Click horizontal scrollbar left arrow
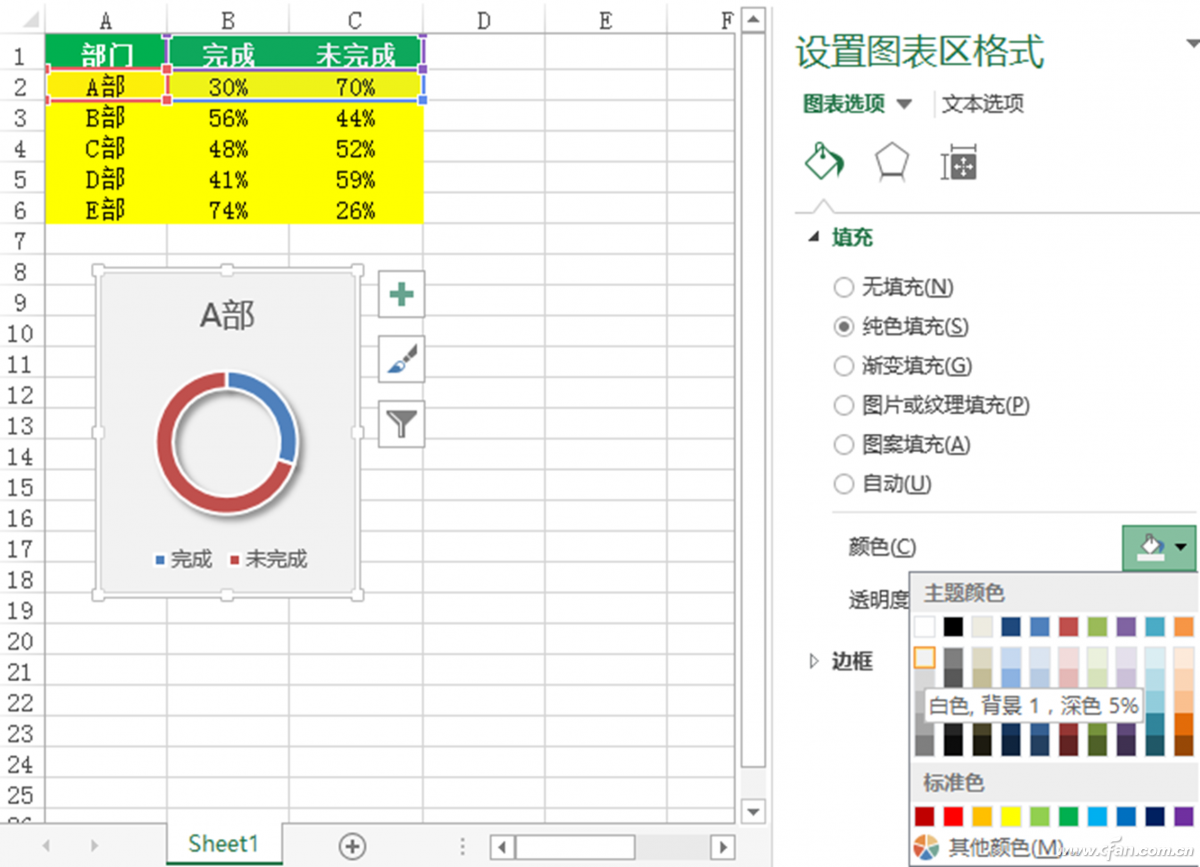Screen dimensions: 1200x867 pos(503,847)
